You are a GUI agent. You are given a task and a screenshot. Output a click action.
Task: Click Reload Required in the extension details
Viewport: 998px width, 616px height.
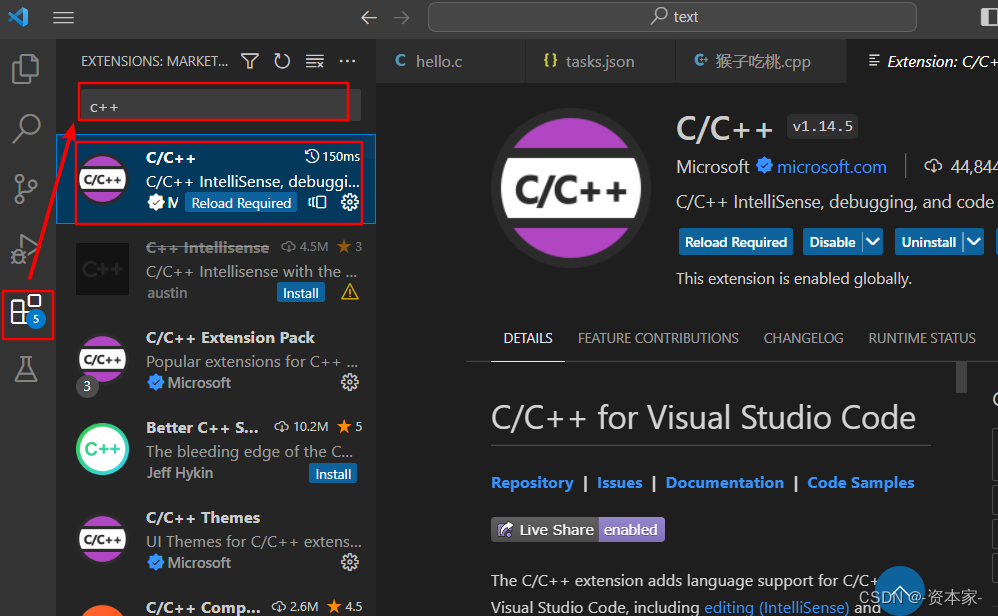736,242
